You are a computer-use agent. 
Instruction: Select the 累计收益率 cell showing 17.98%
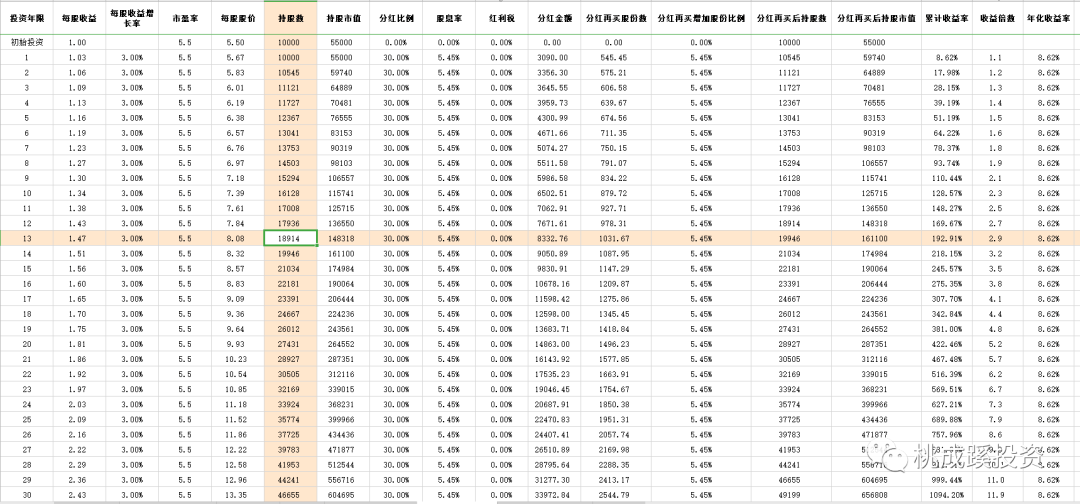948,72
